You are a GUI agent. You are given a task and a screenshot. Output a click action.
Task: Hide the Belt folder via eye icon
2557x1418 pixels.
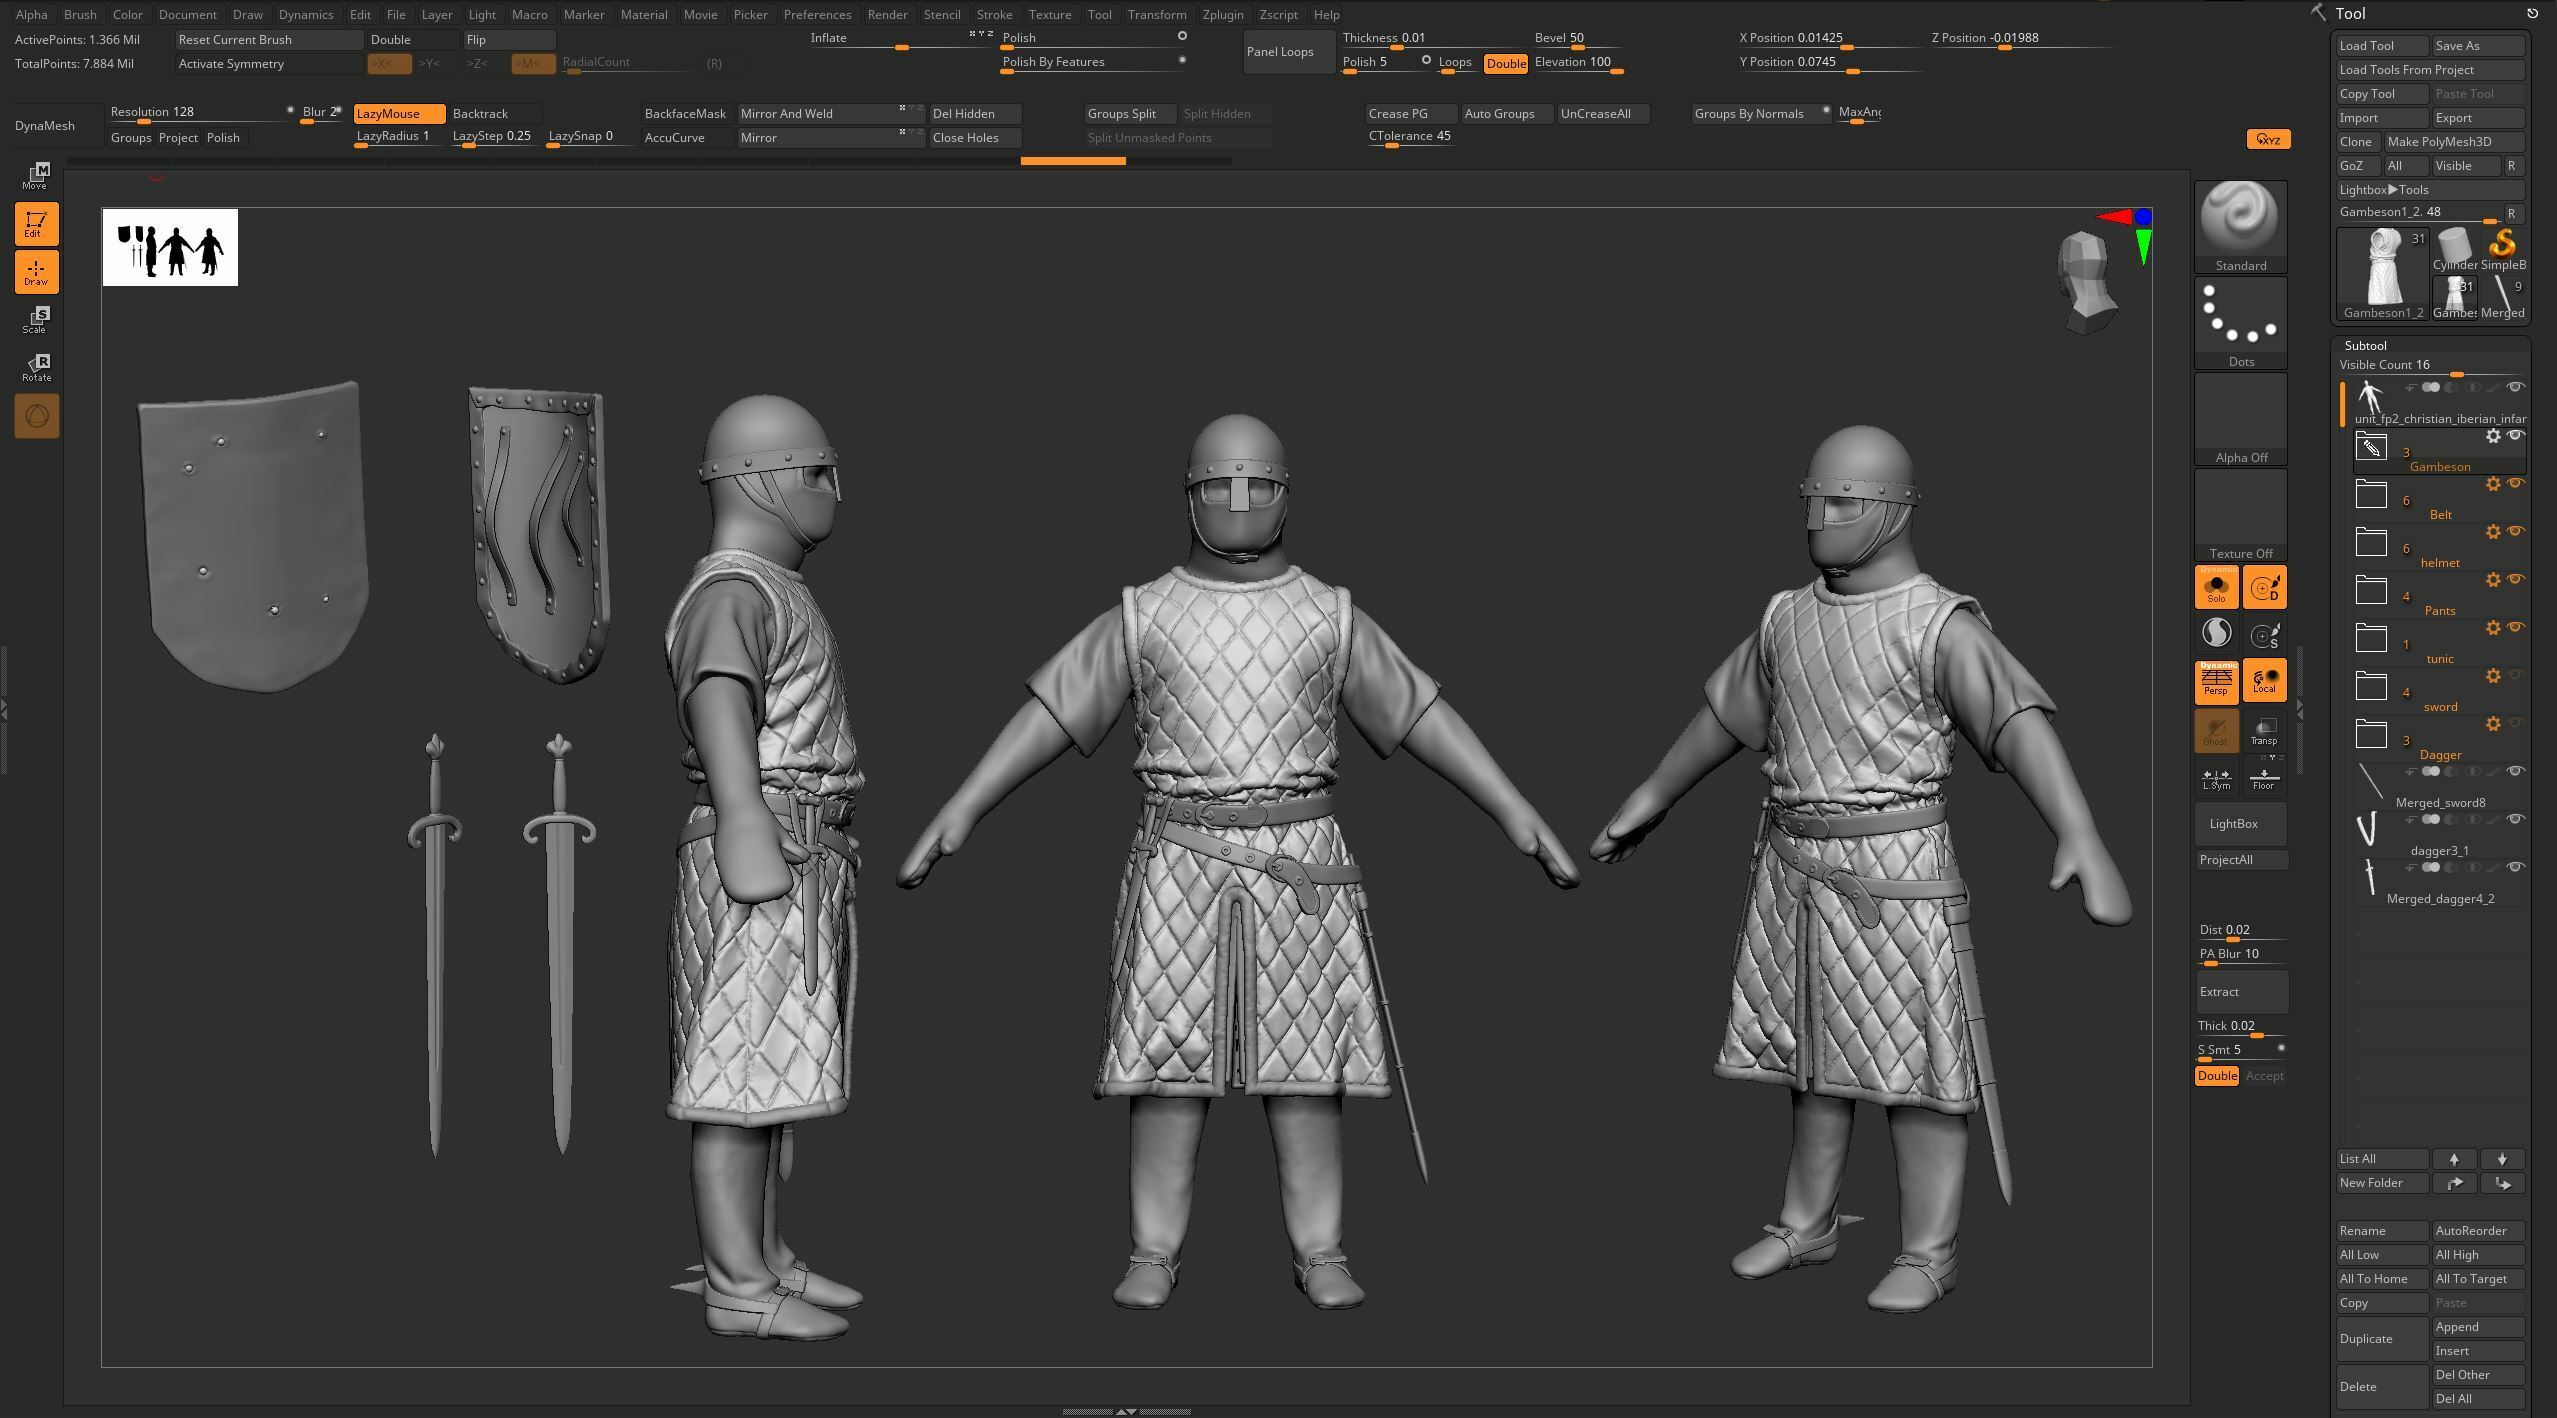pyautogui.click(x=2515, y=484)
